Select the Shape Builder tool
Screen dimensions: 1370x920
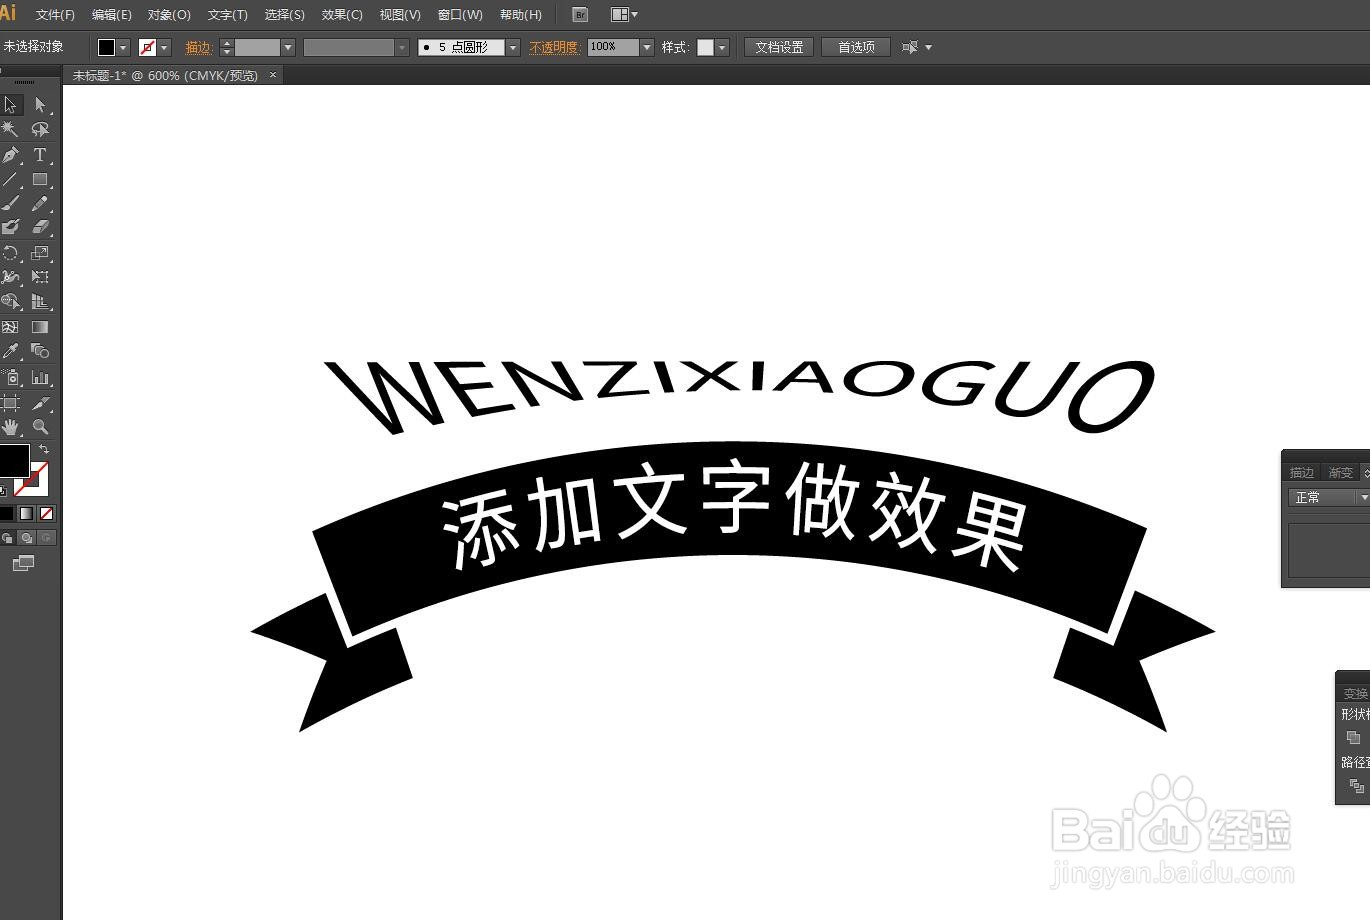click(x=11, y=301)
